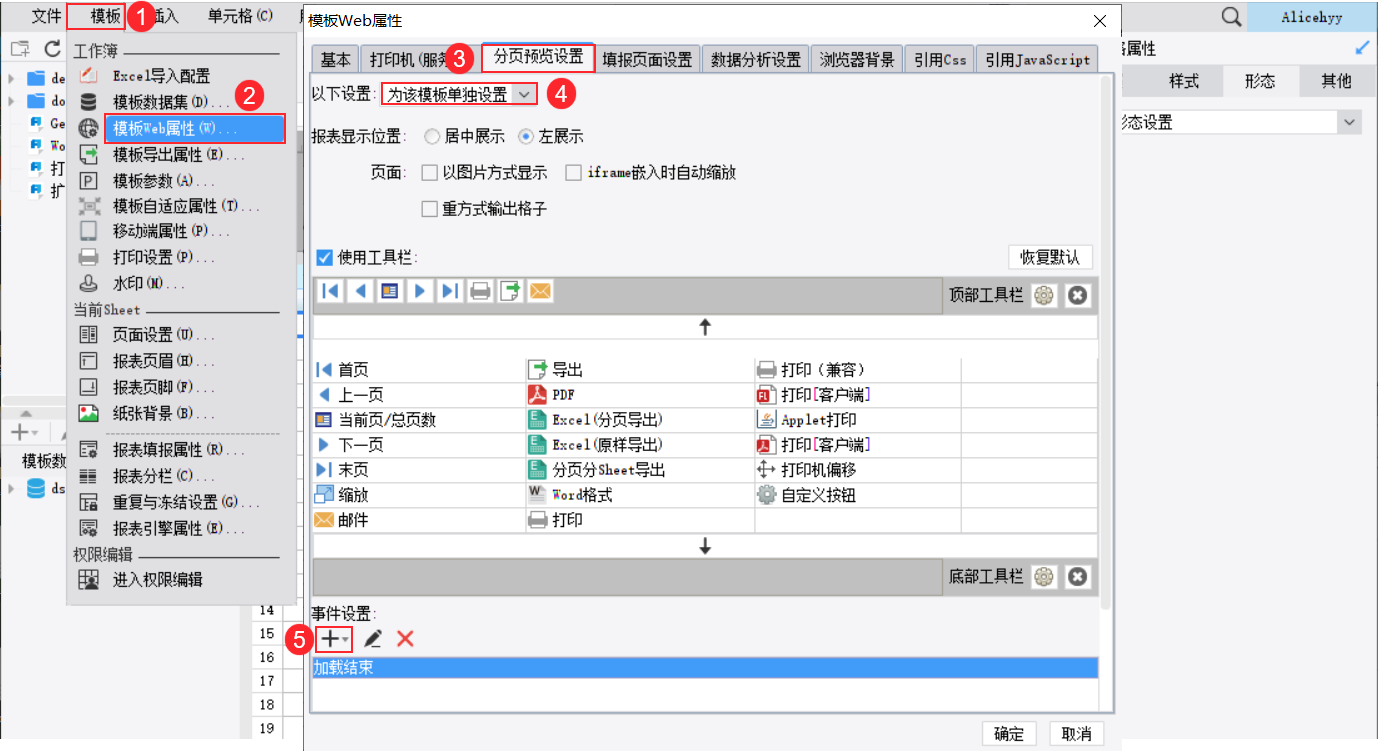The height and width of the screenshot is (751, 1378).
Task: Click the PDF export icon in button list
Action: [x=537, y=395]
